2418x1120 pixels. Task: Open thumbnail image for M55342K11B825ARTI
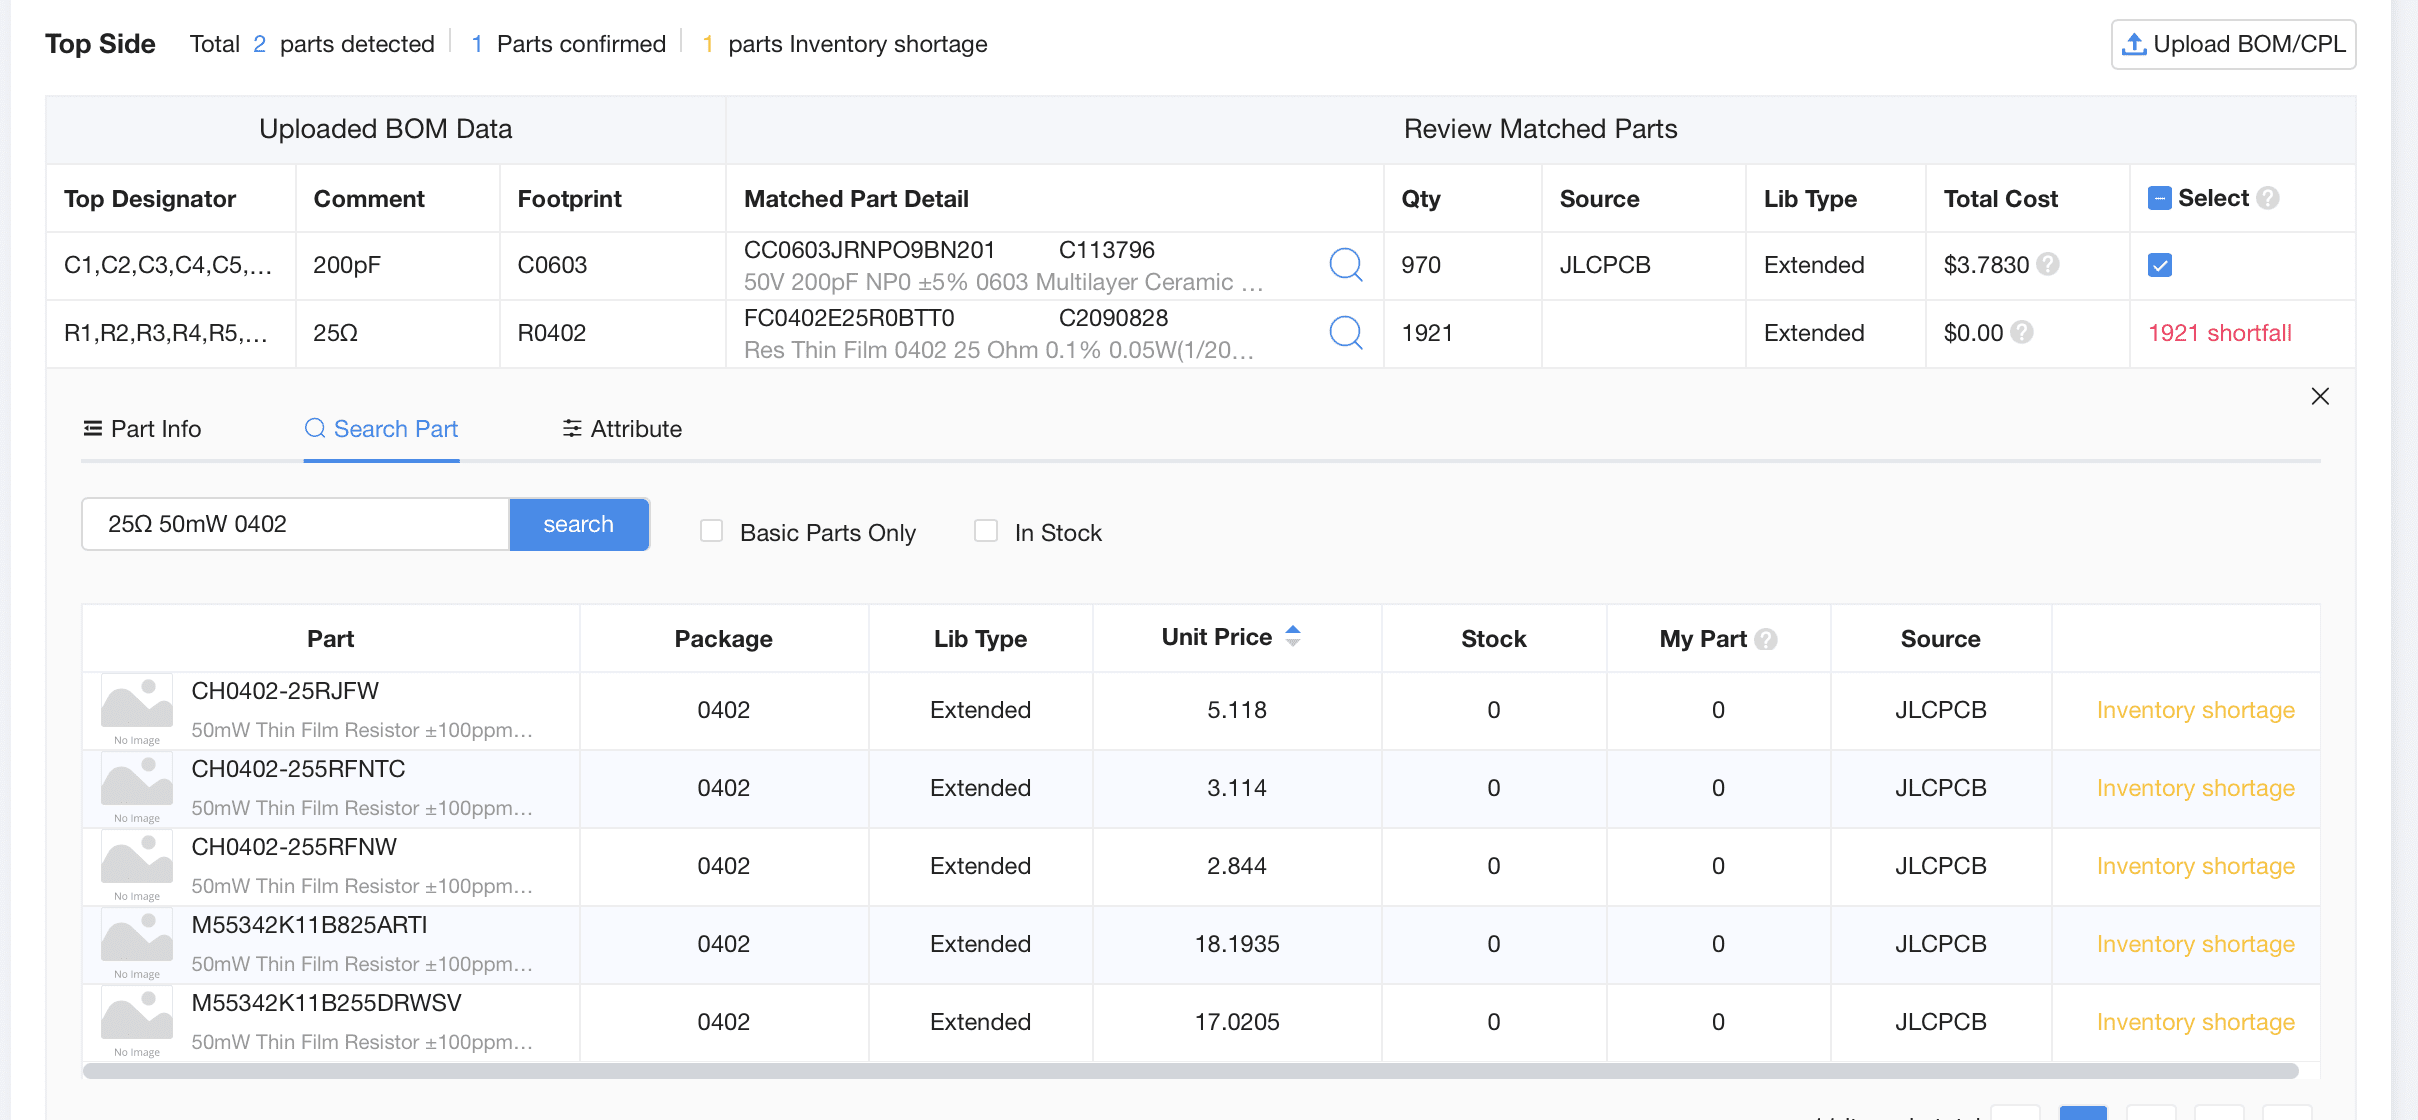point(137,945)
